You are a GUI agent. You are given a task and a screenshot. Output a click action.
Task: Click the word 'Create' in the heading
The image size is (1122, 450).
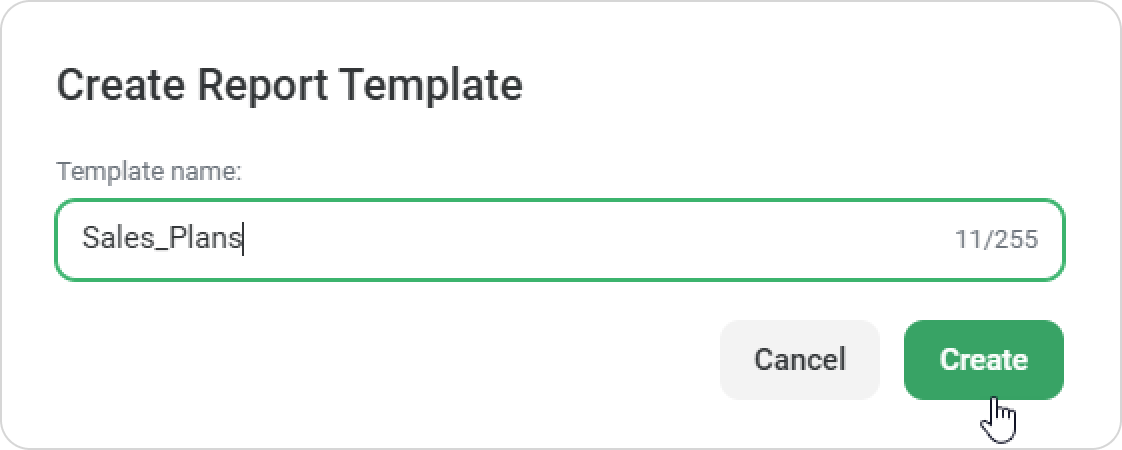click(120, 84)
